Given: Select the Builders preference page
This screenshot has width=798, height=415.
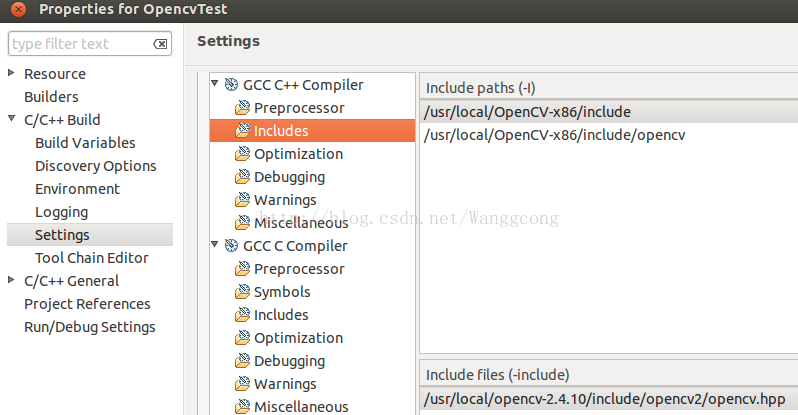Looking at the screenshot, I should click(51, 97).
